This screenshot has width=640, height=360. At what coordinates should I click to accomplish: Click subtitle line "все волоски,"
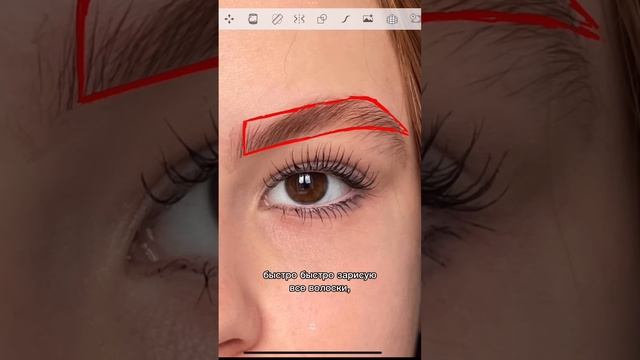(x=320, y=288)
